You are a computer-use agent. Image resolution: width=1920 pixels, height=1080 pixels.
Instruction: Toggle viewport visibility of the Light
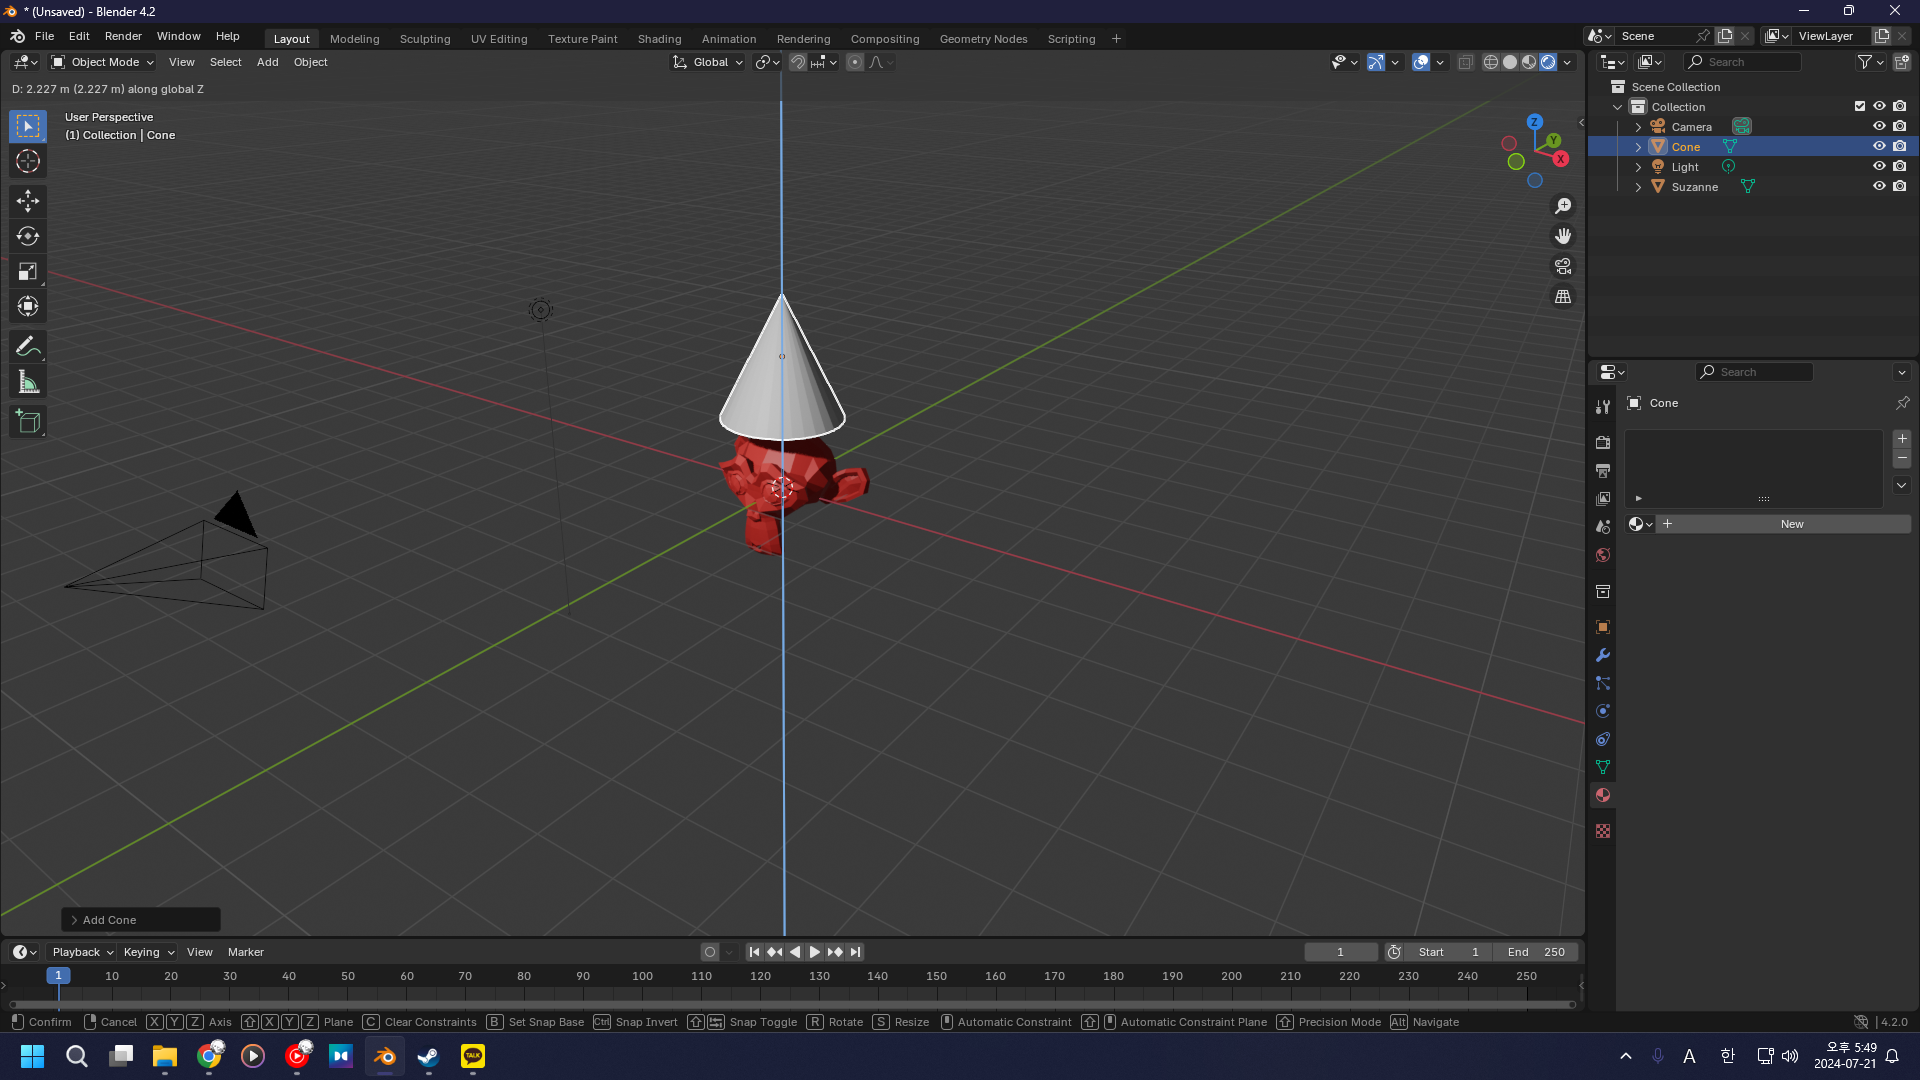(x=1879, y=166)
